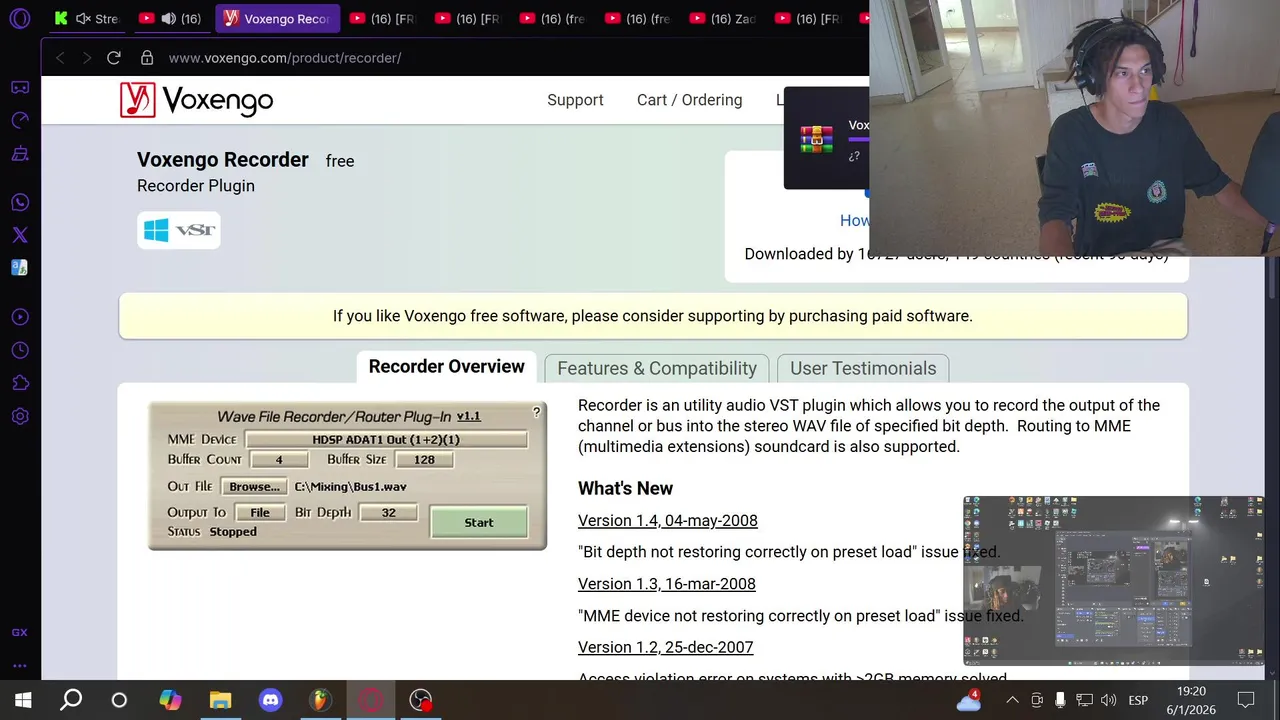The width and height of the screenshot is (1280, 720).
Task: Open GX Corner gamepad icon in sidebar
Action: tap(19, 87)
